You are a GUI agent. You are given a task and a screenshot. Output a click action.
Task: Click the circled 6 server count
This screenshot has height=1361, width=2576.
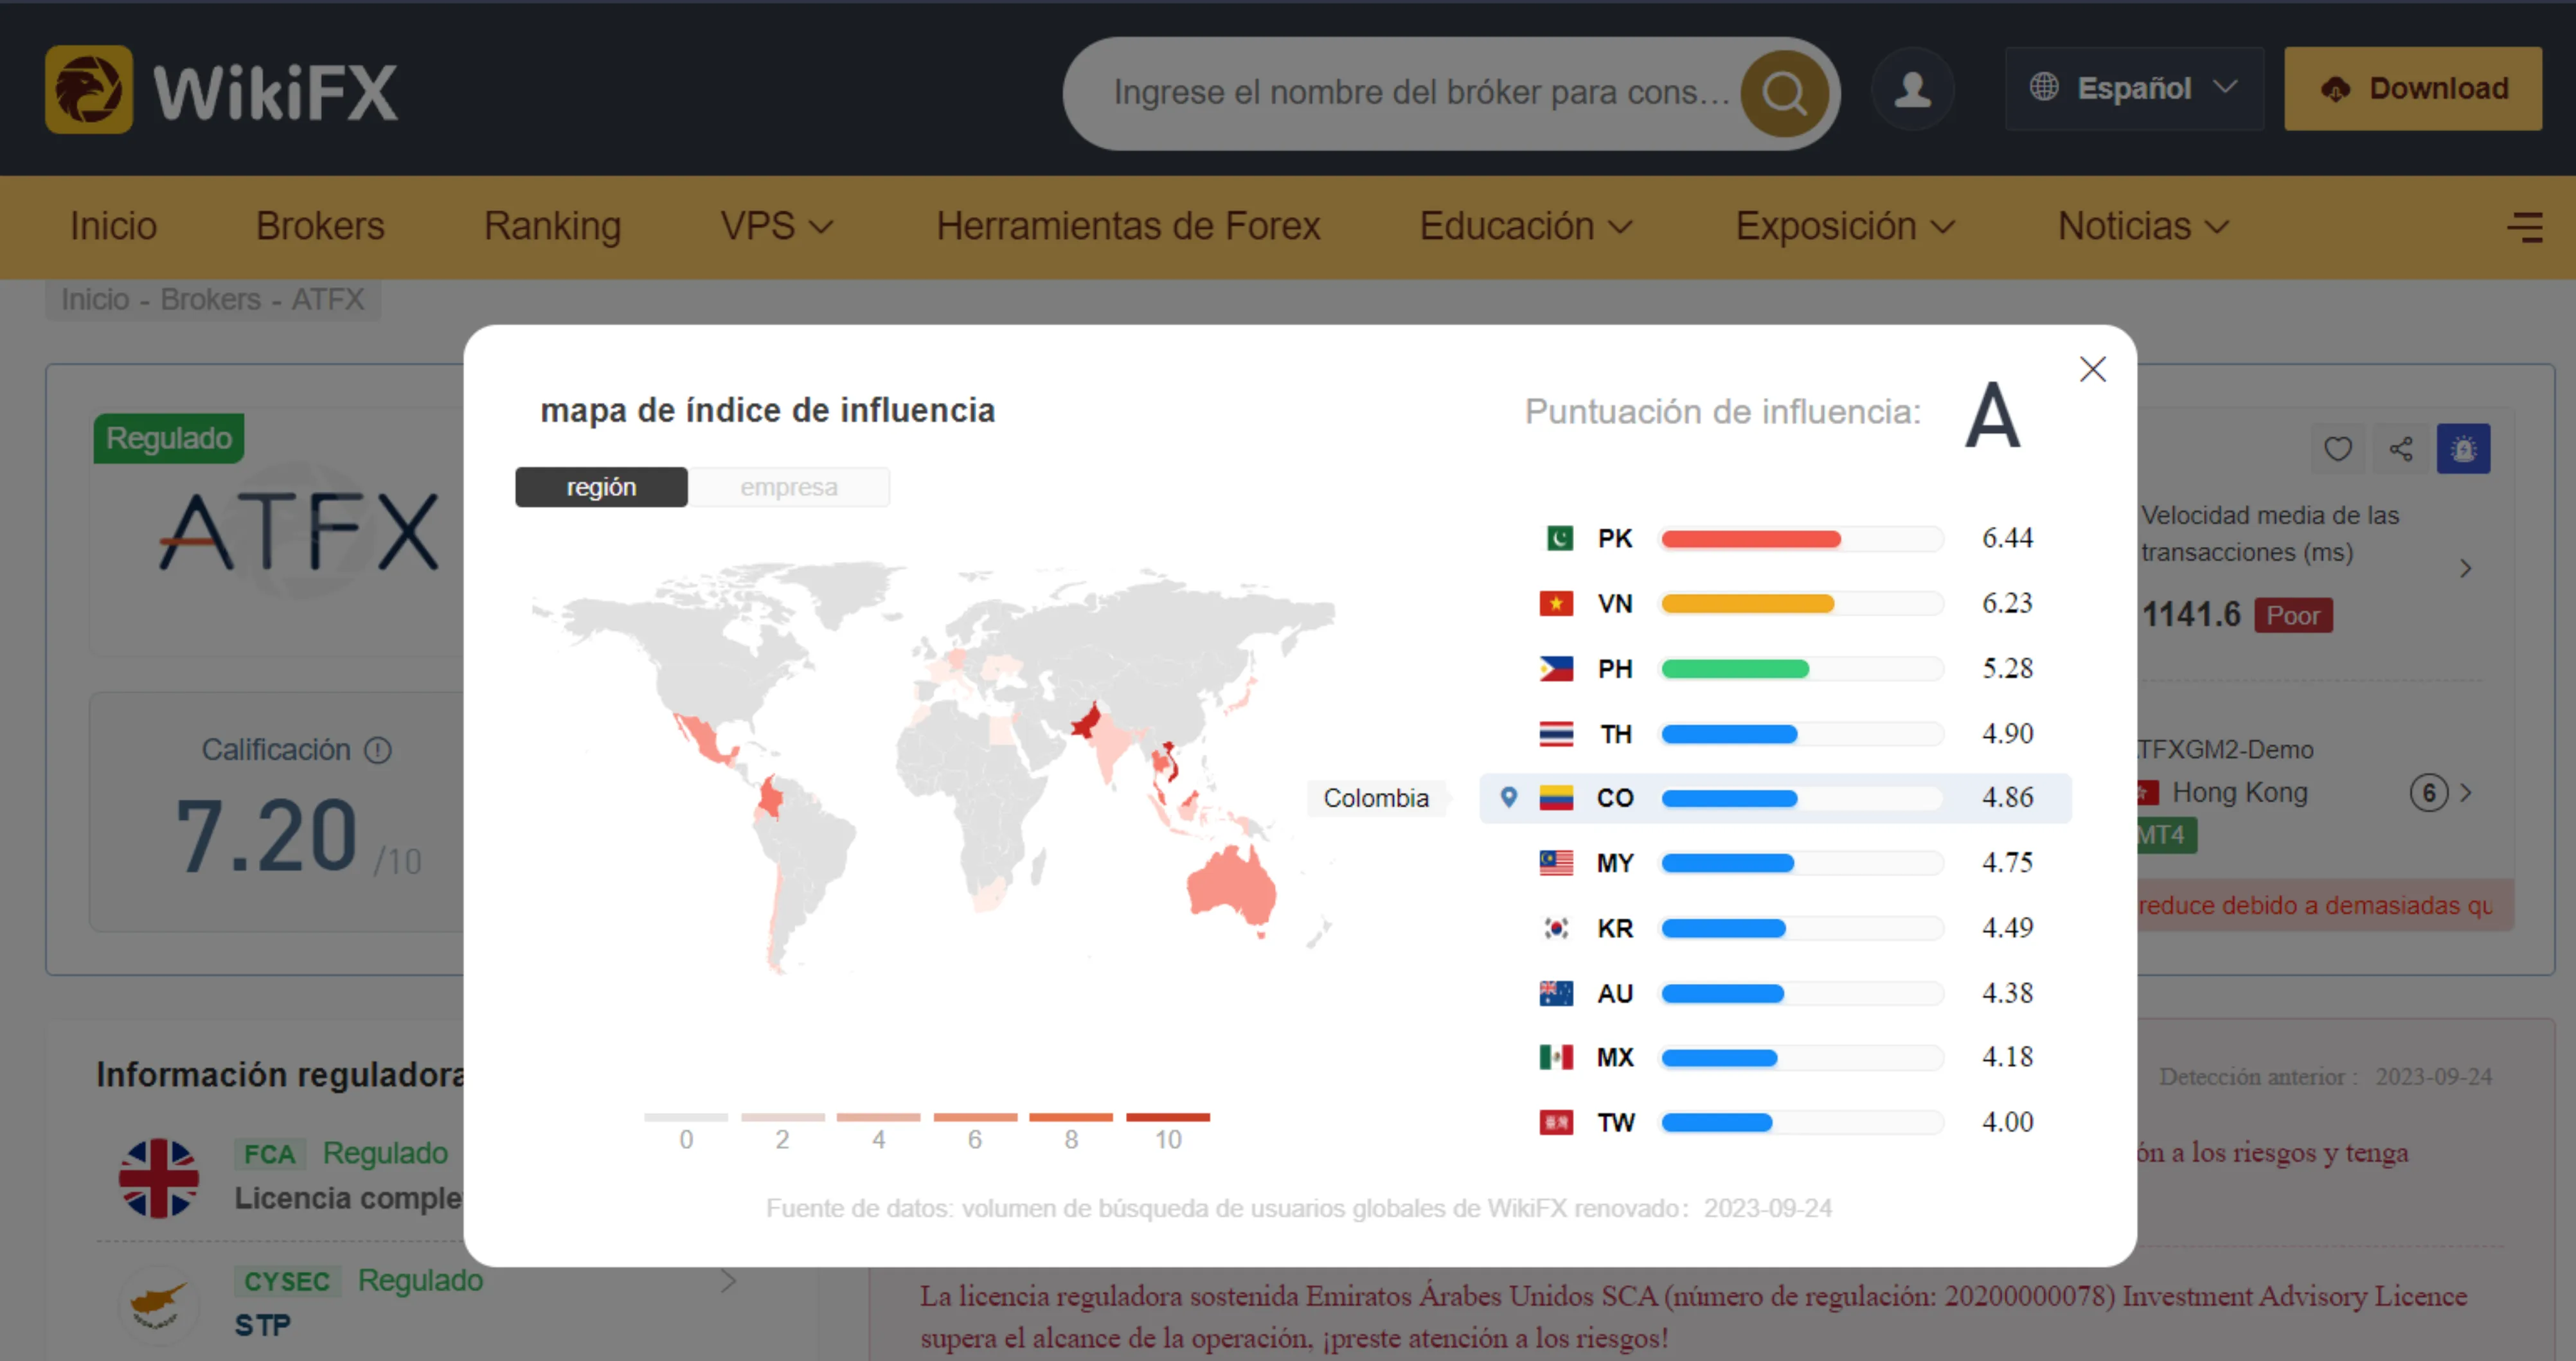[2428, 793]
